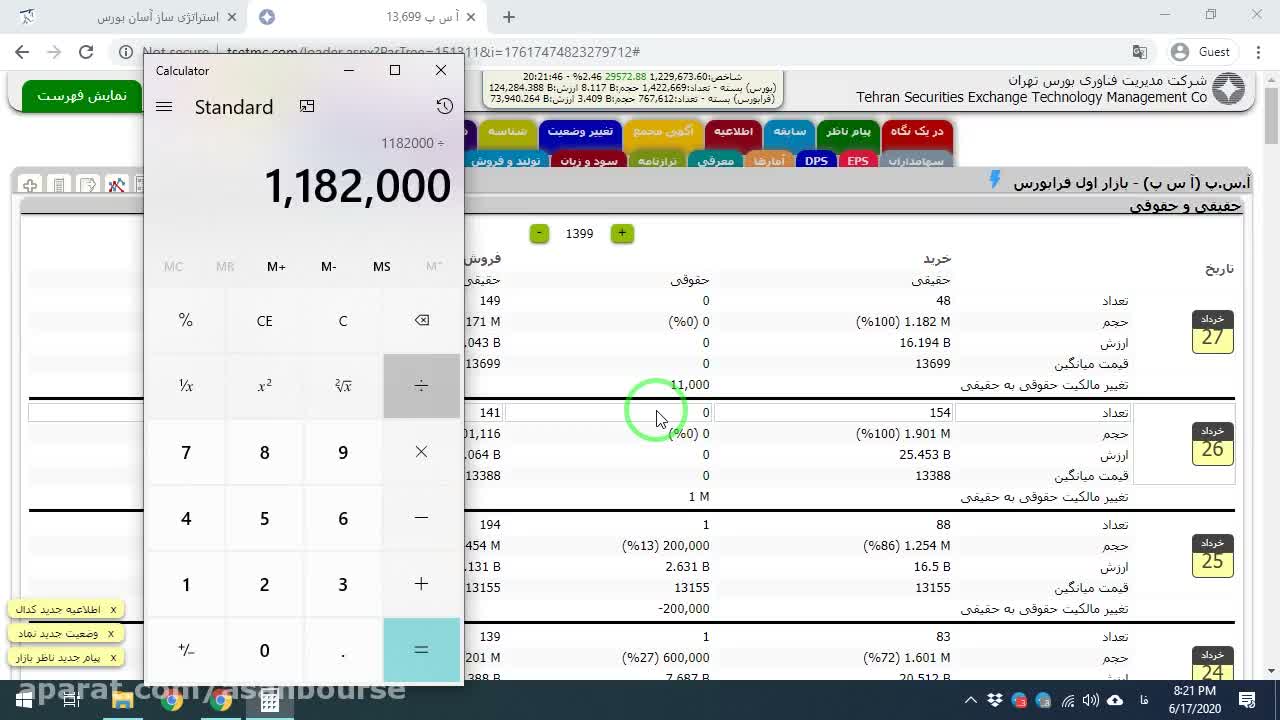Click the percent key in Calculator
Screen dimensions: 1280x720
point(186,320)
